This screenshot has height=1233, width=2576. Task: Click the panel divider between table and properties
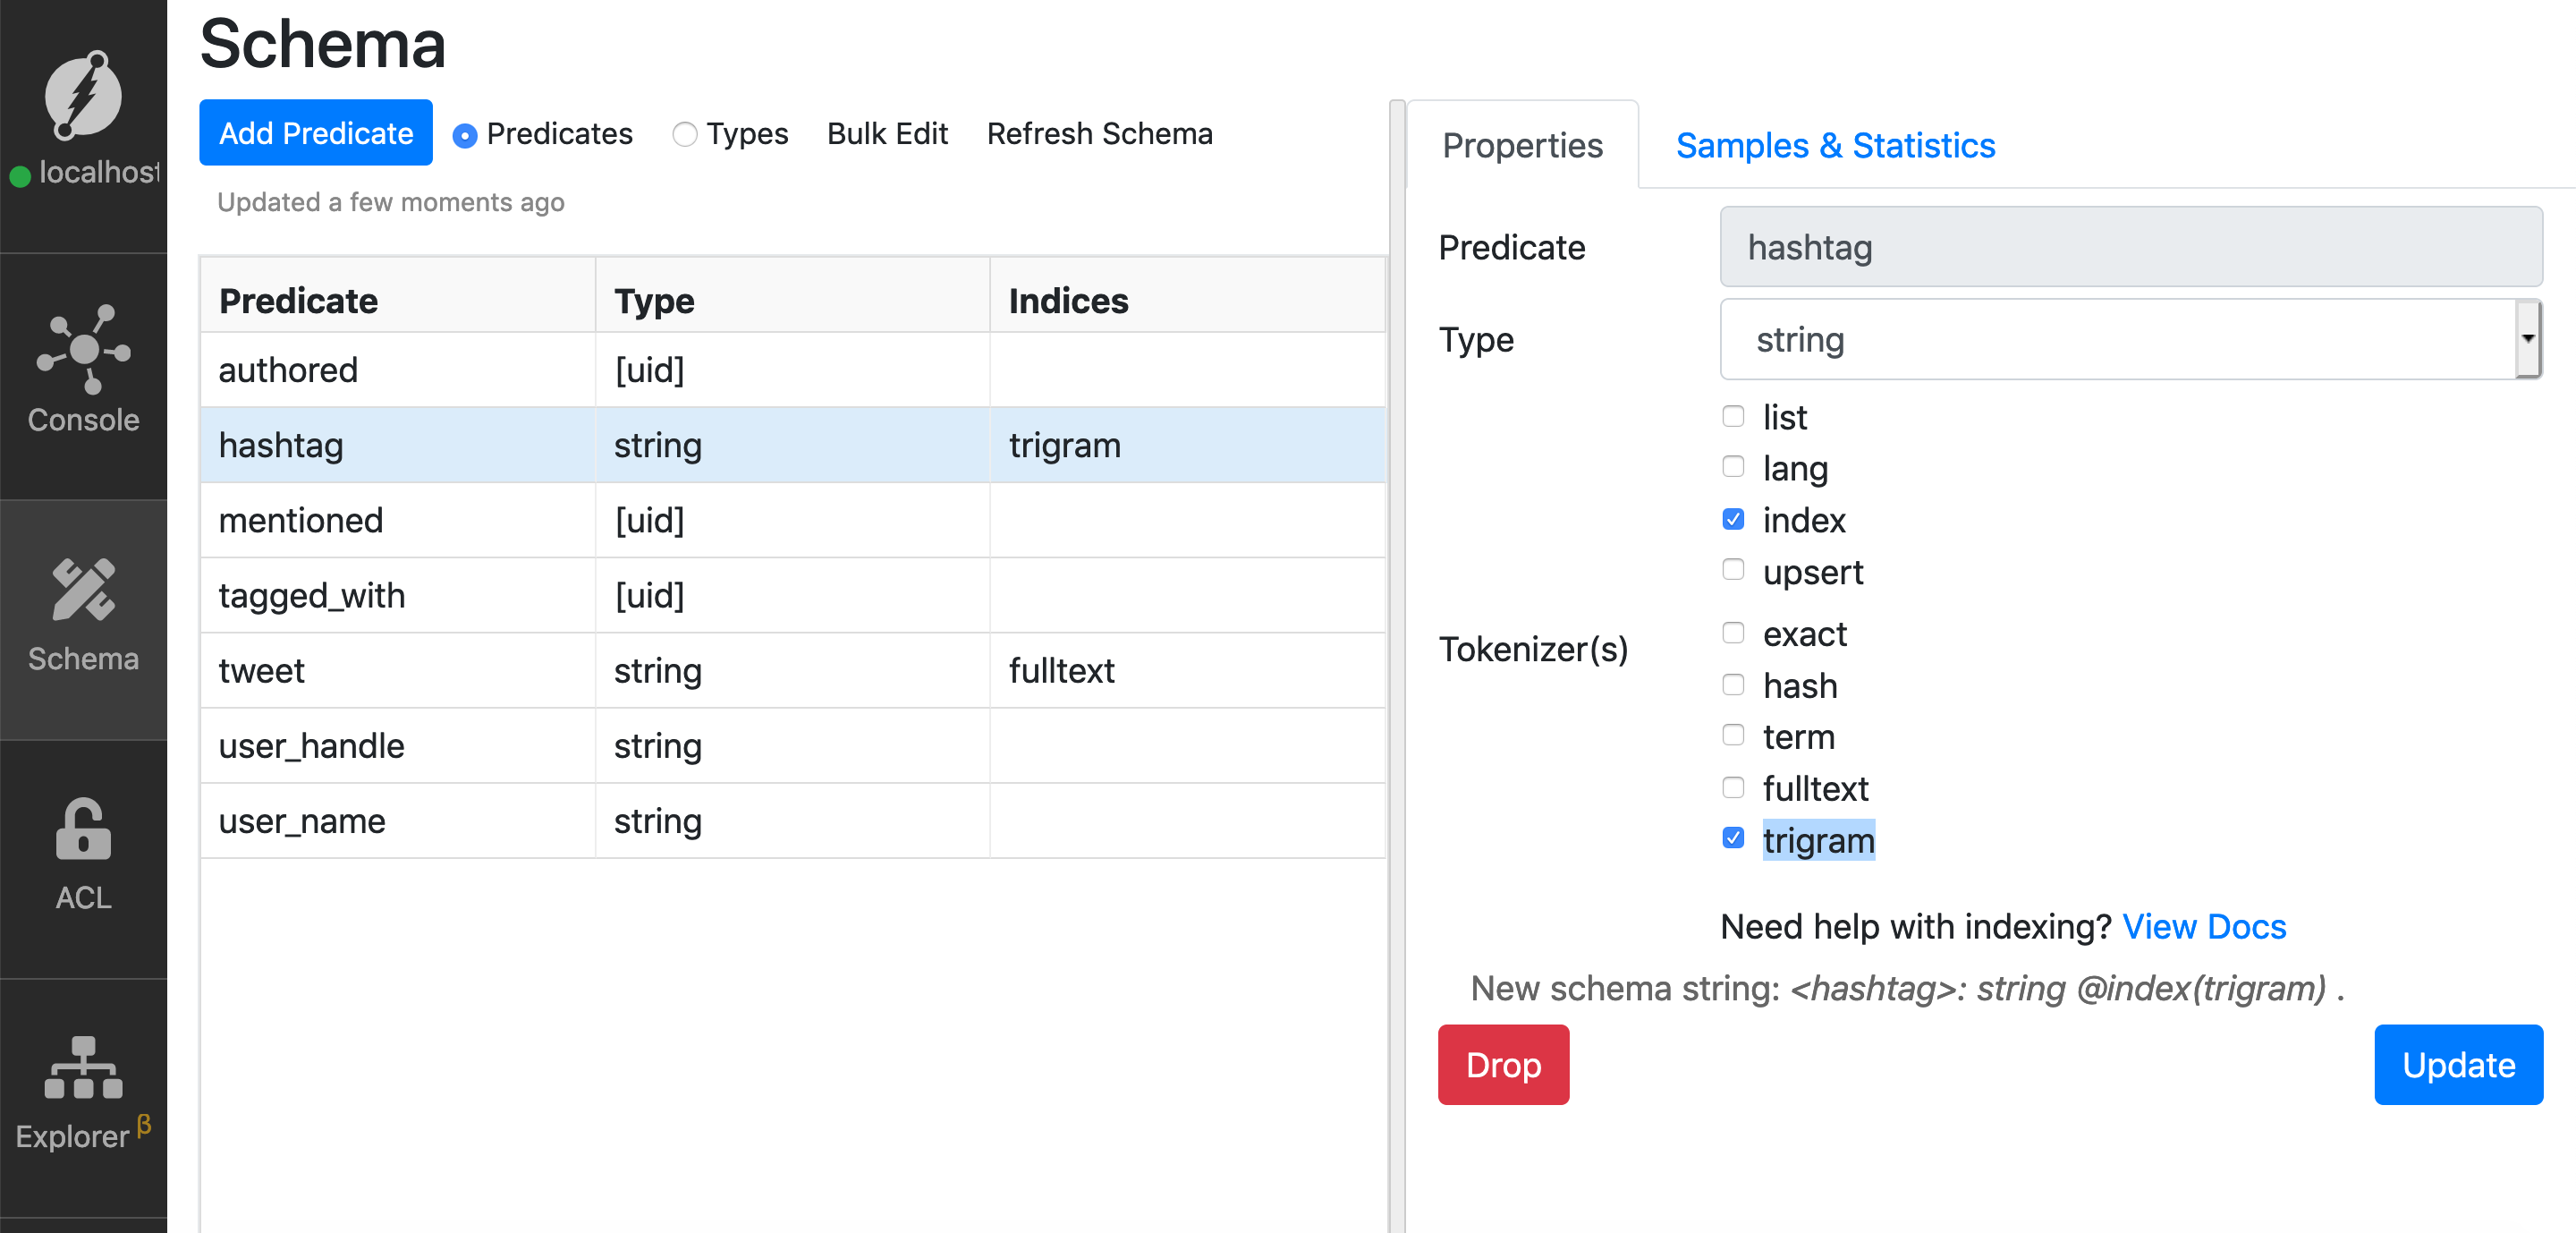(x=1397, y=666)
